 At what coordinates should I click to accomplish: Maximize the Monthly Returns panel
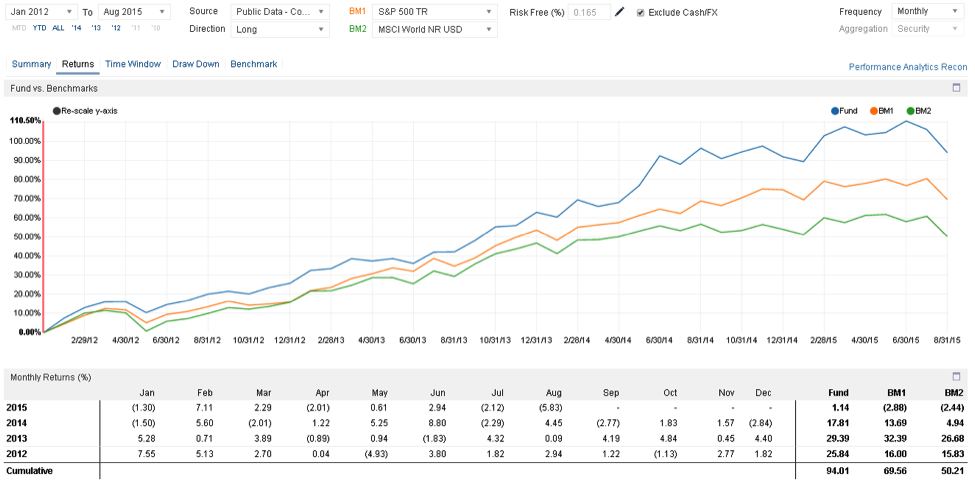point(956,377)
